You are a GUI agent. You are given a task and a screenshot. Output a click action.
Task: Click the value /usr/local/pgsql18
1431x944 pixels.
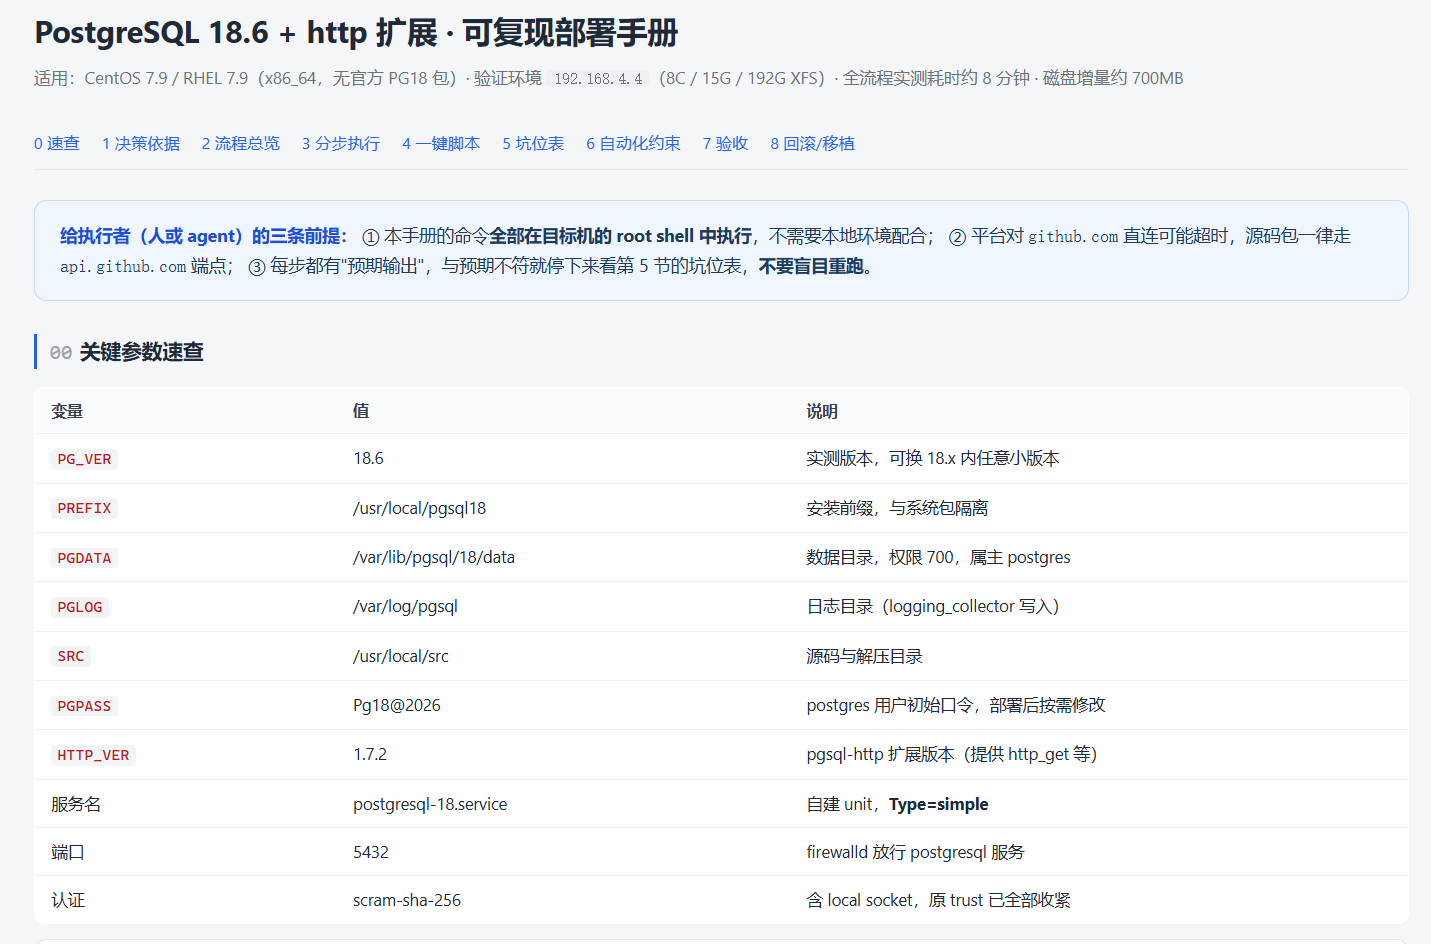pos(419,508)
